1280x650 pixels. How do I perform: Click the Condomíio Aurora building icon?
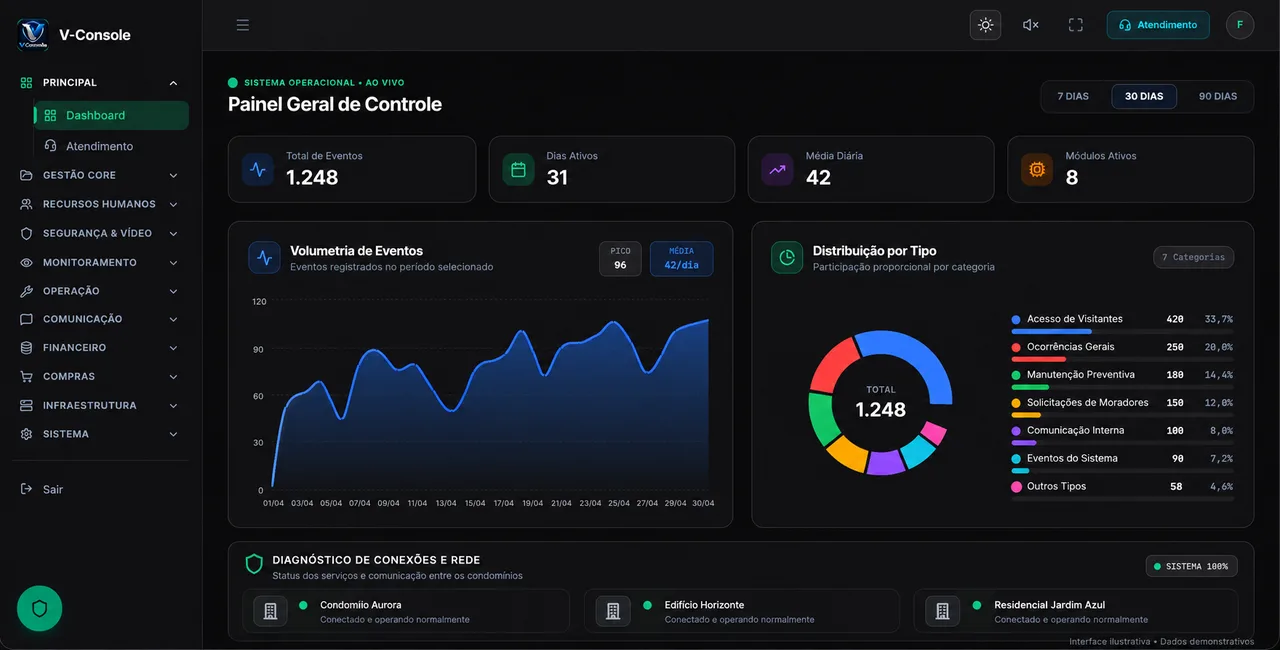coord(270,610)
